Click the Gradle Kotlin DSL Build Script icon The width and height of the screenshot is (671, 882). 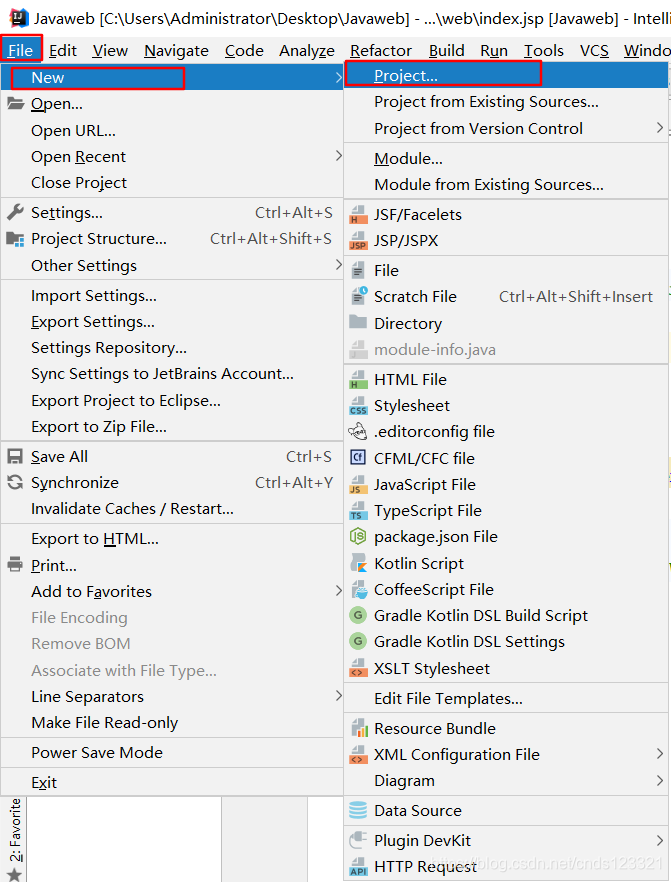(358, 615)
